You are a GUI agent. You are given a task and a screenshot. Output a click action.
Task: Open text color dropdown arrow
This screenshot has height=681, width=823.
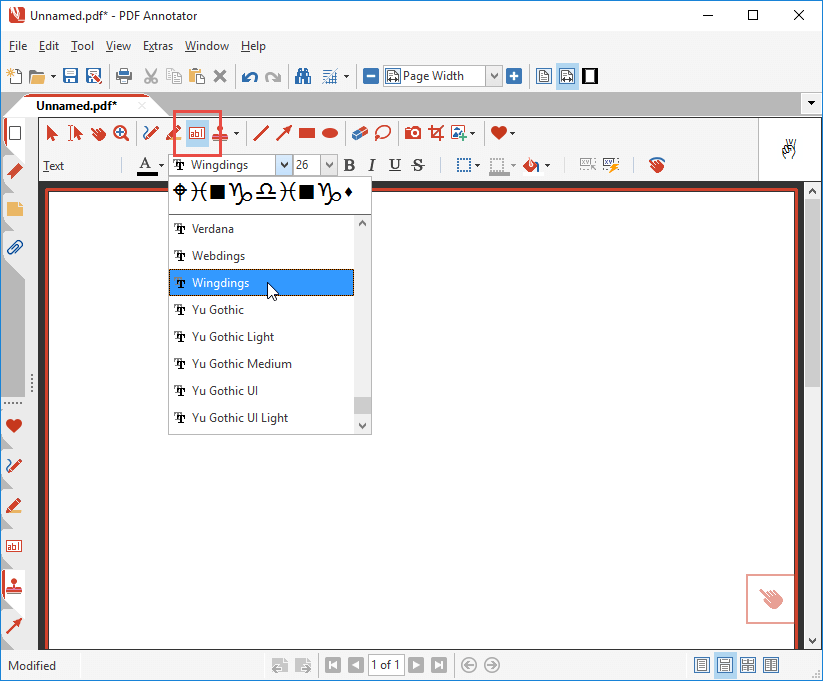tap(161, 166)
